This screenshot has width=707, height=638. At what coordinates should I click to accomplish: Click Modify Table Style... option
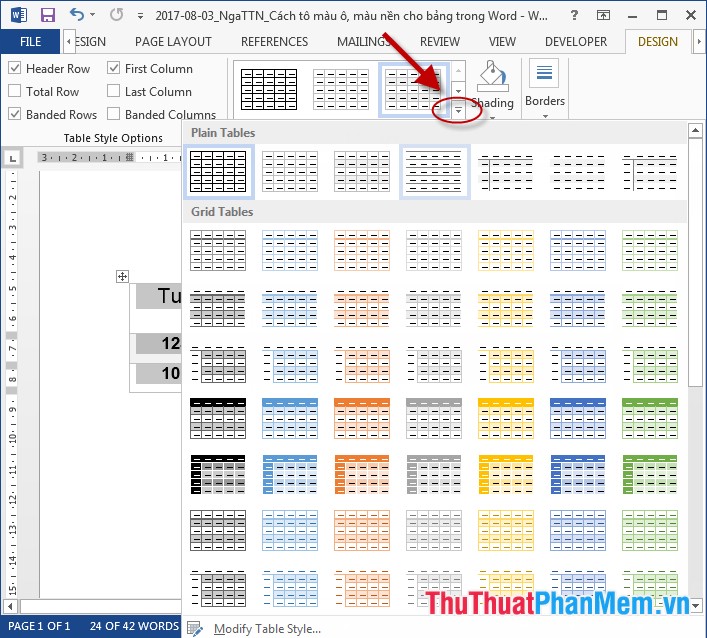(x=267, y=628)
